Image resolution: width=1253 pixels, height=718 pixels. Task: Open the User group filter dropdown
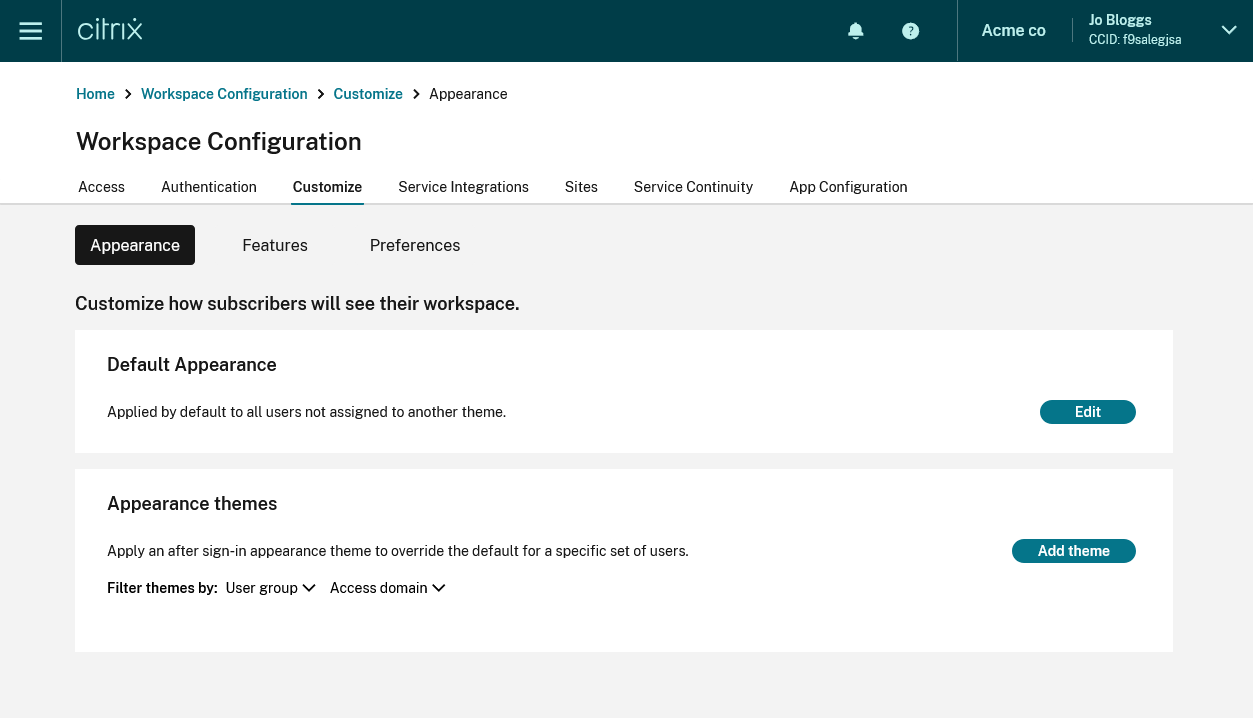tap(270, 588)
